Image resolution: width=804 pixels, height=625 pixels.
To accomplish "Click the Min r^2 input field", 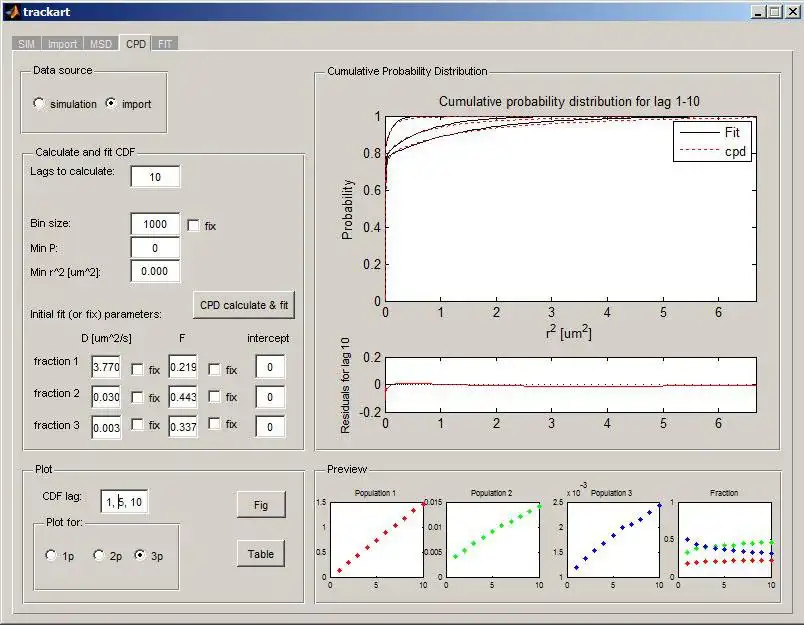I will pyautogui.click(x=155, y=271).
